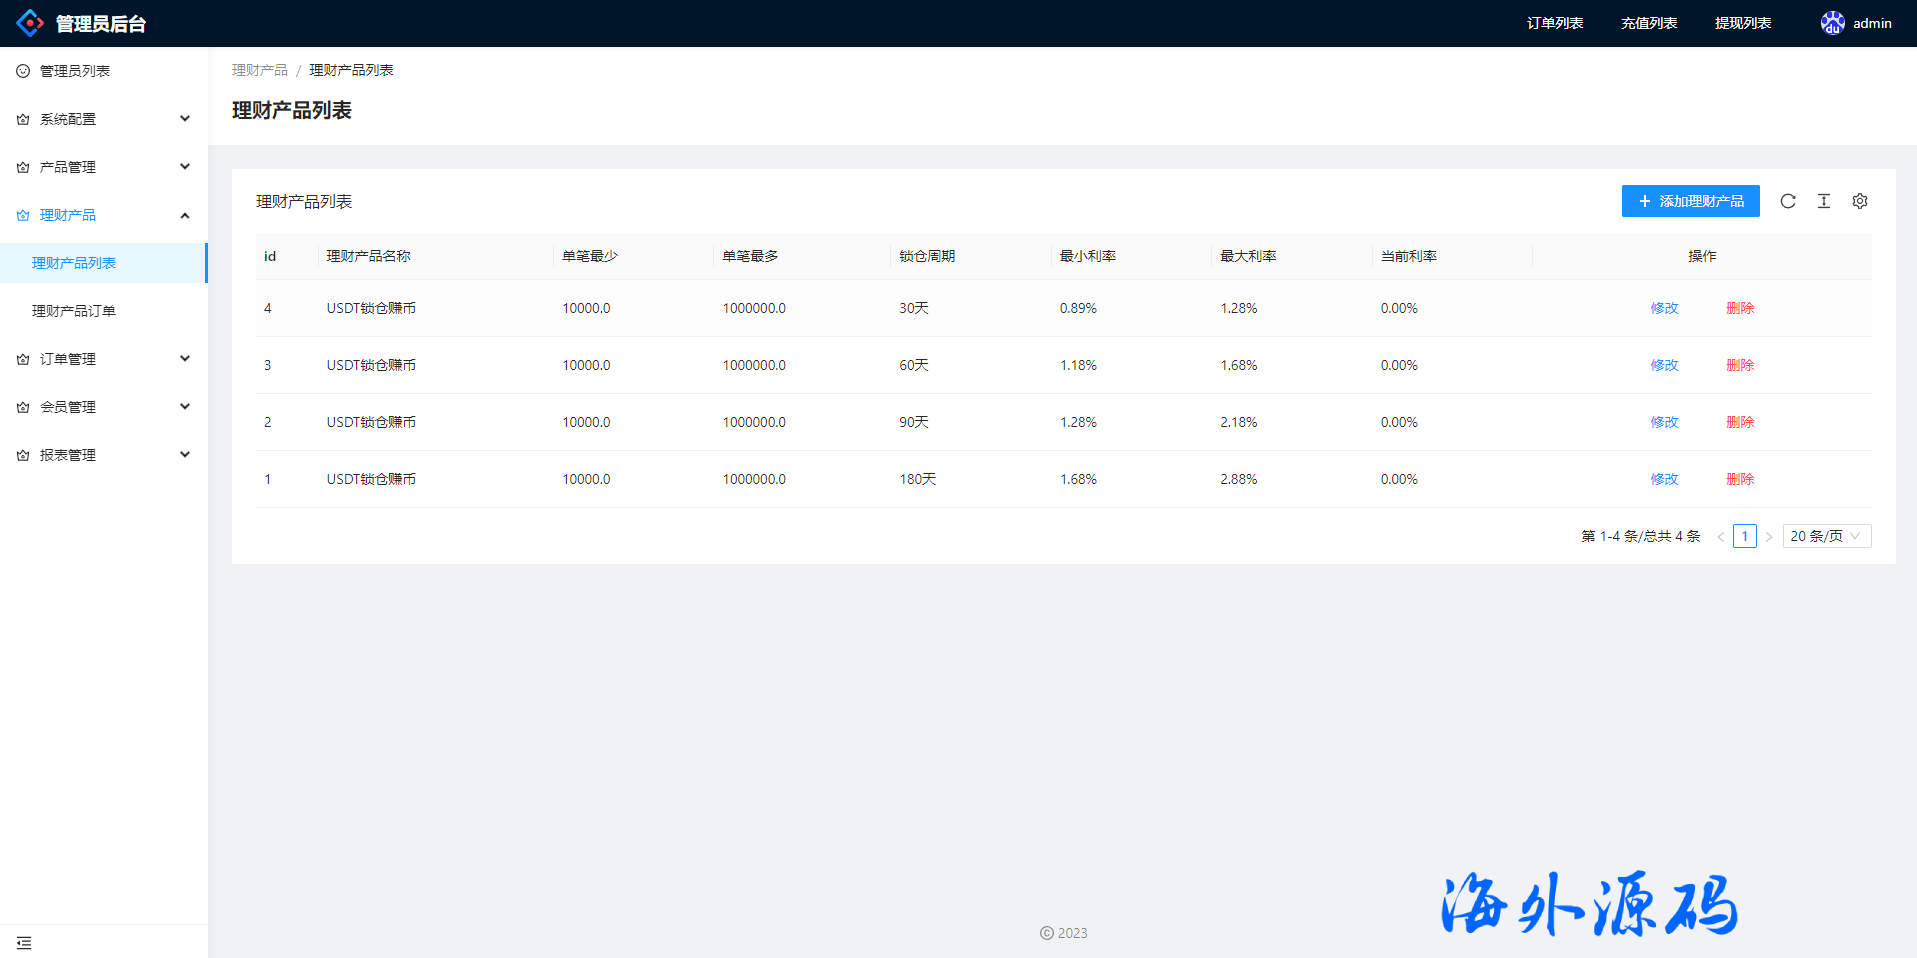Delete the 180天 product row
Viewport: 1917px width, 958px height.
coord(1740,479)
